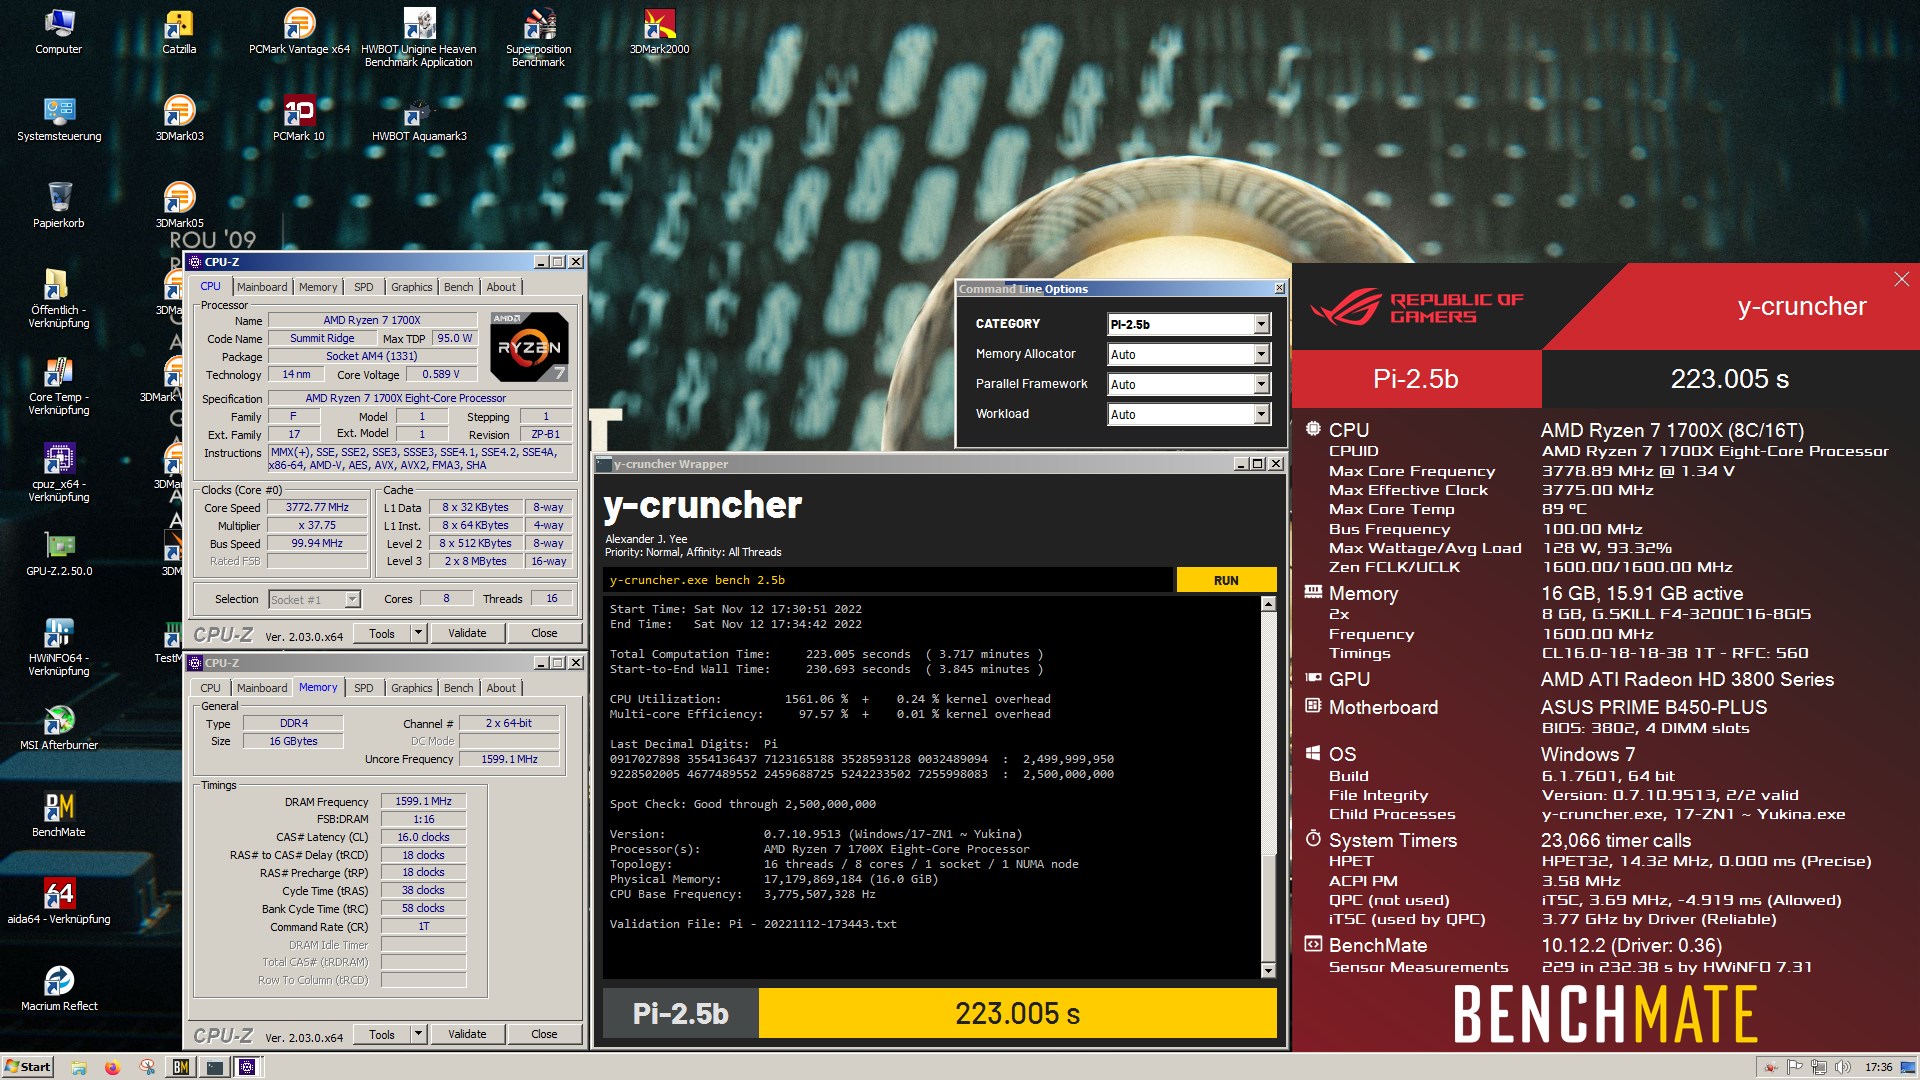Click the BenchMate taskbar button
The width and height of the screenshot is (1920, 1080).
point(180,1067)
